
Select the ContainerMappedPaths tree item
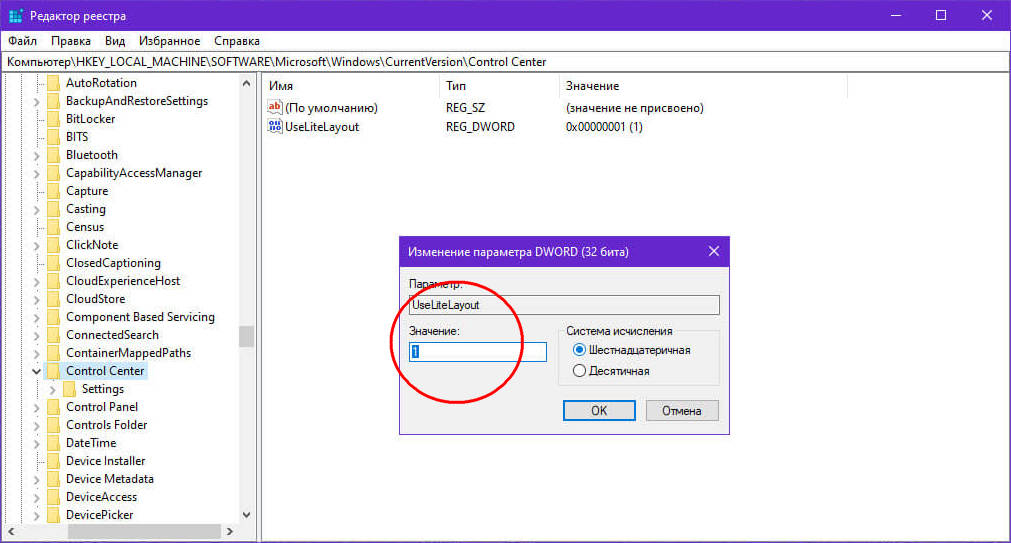click(x=128, y=353)
